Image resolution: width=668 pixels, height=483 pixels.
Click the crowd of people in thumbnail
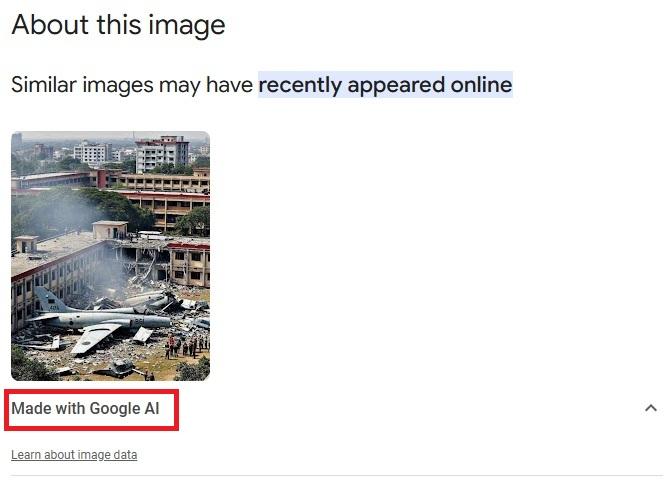pos(187,346)
